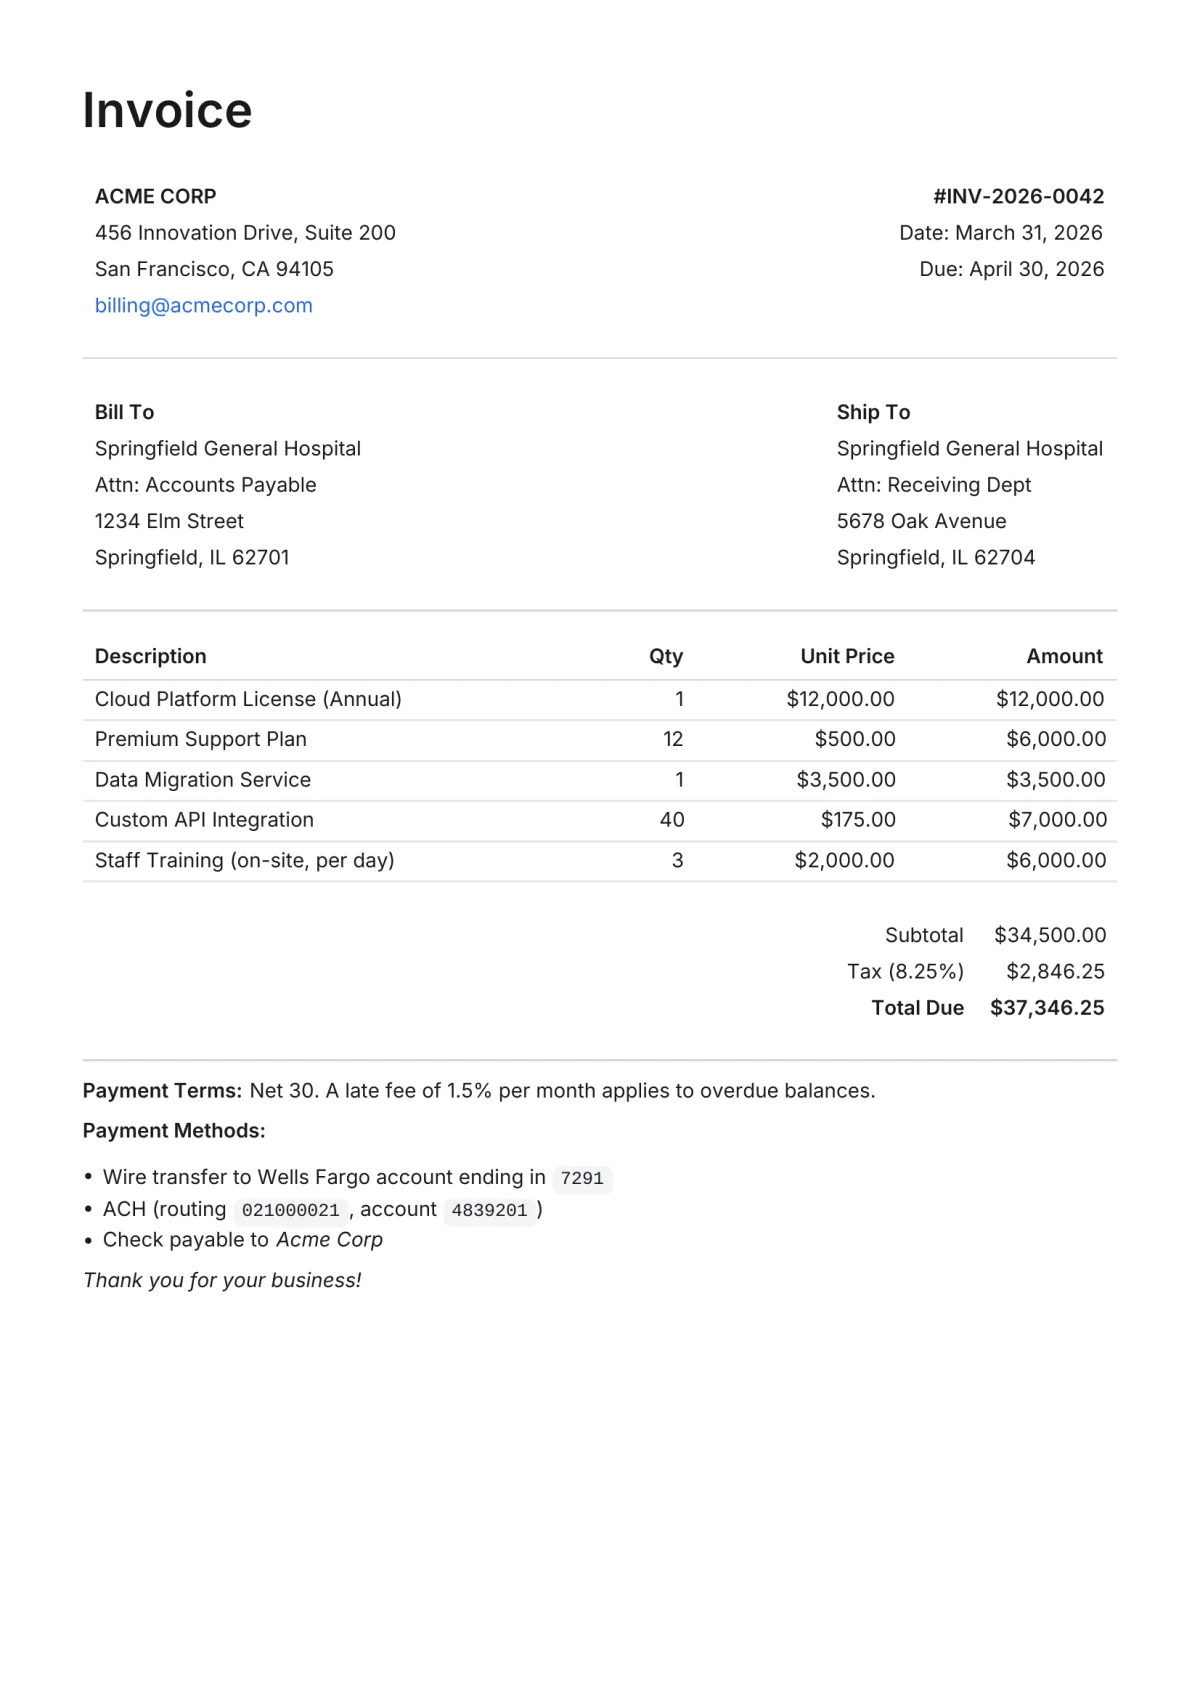
Task: Click the $2,000.00 unit price cell
Action: [844, 860]
